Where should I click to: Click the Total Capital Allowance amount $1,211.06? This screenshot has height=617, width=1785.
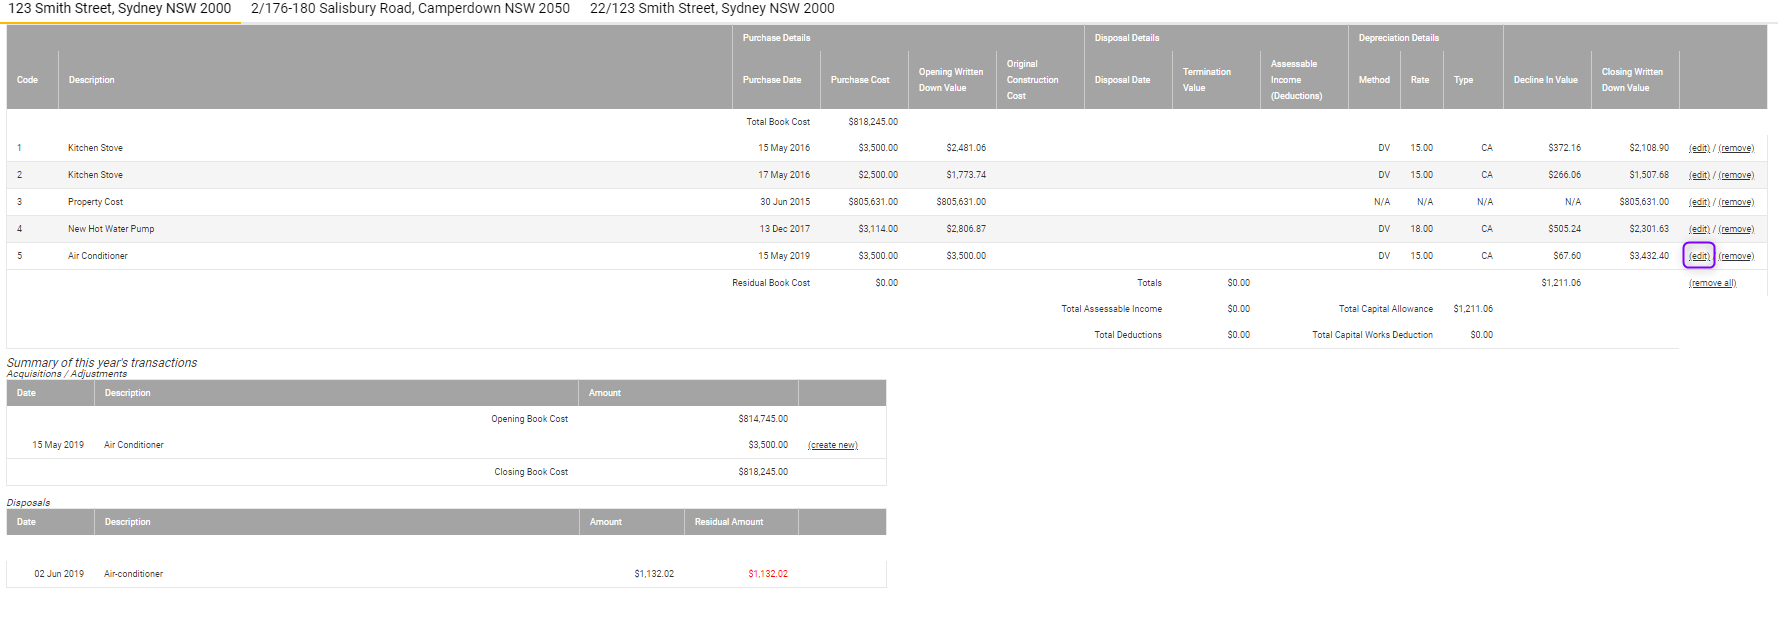1473,309
